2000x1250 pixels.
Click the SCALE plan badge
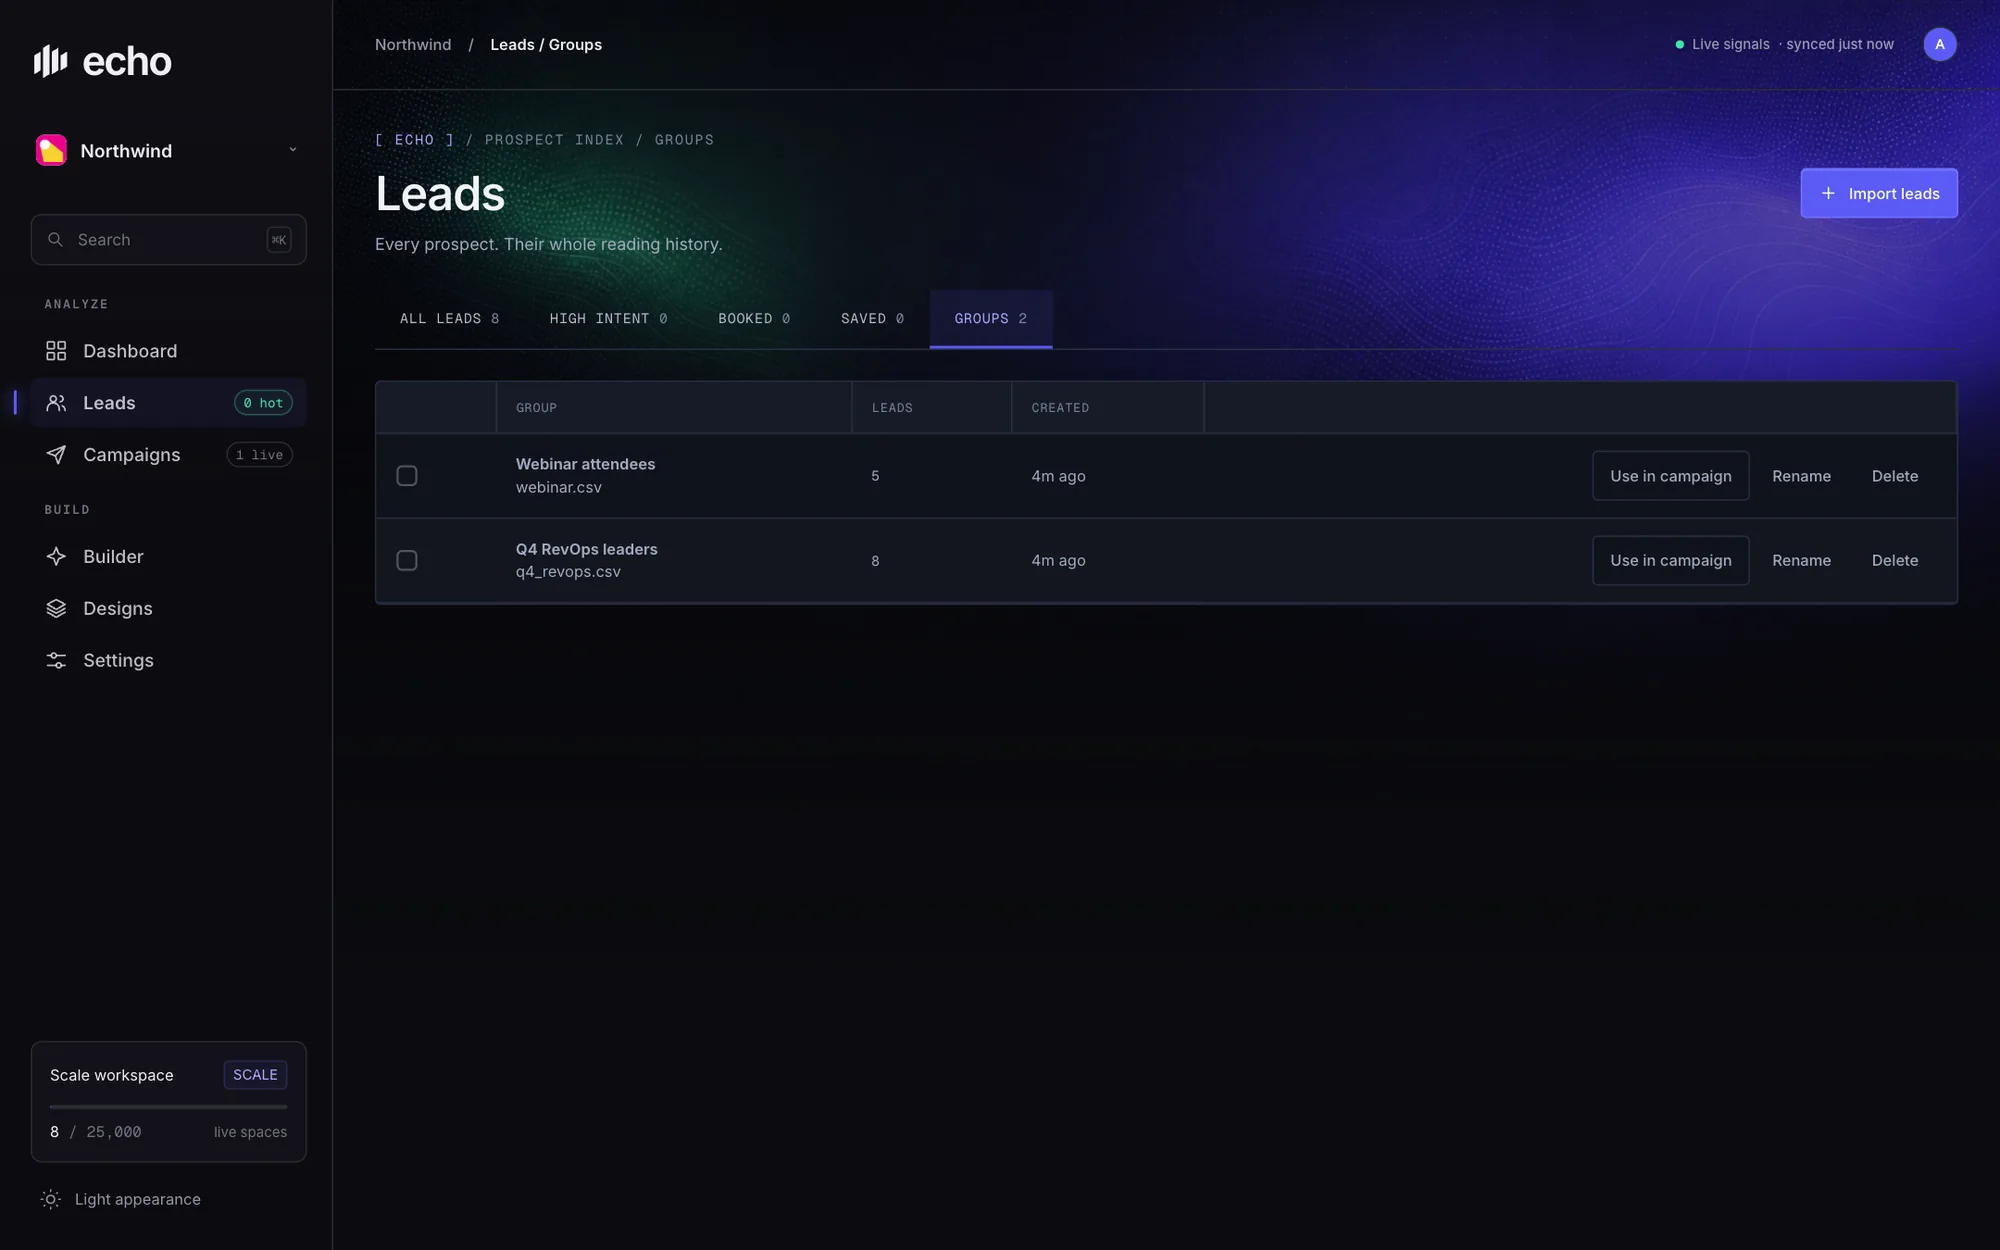point(255,1075)
